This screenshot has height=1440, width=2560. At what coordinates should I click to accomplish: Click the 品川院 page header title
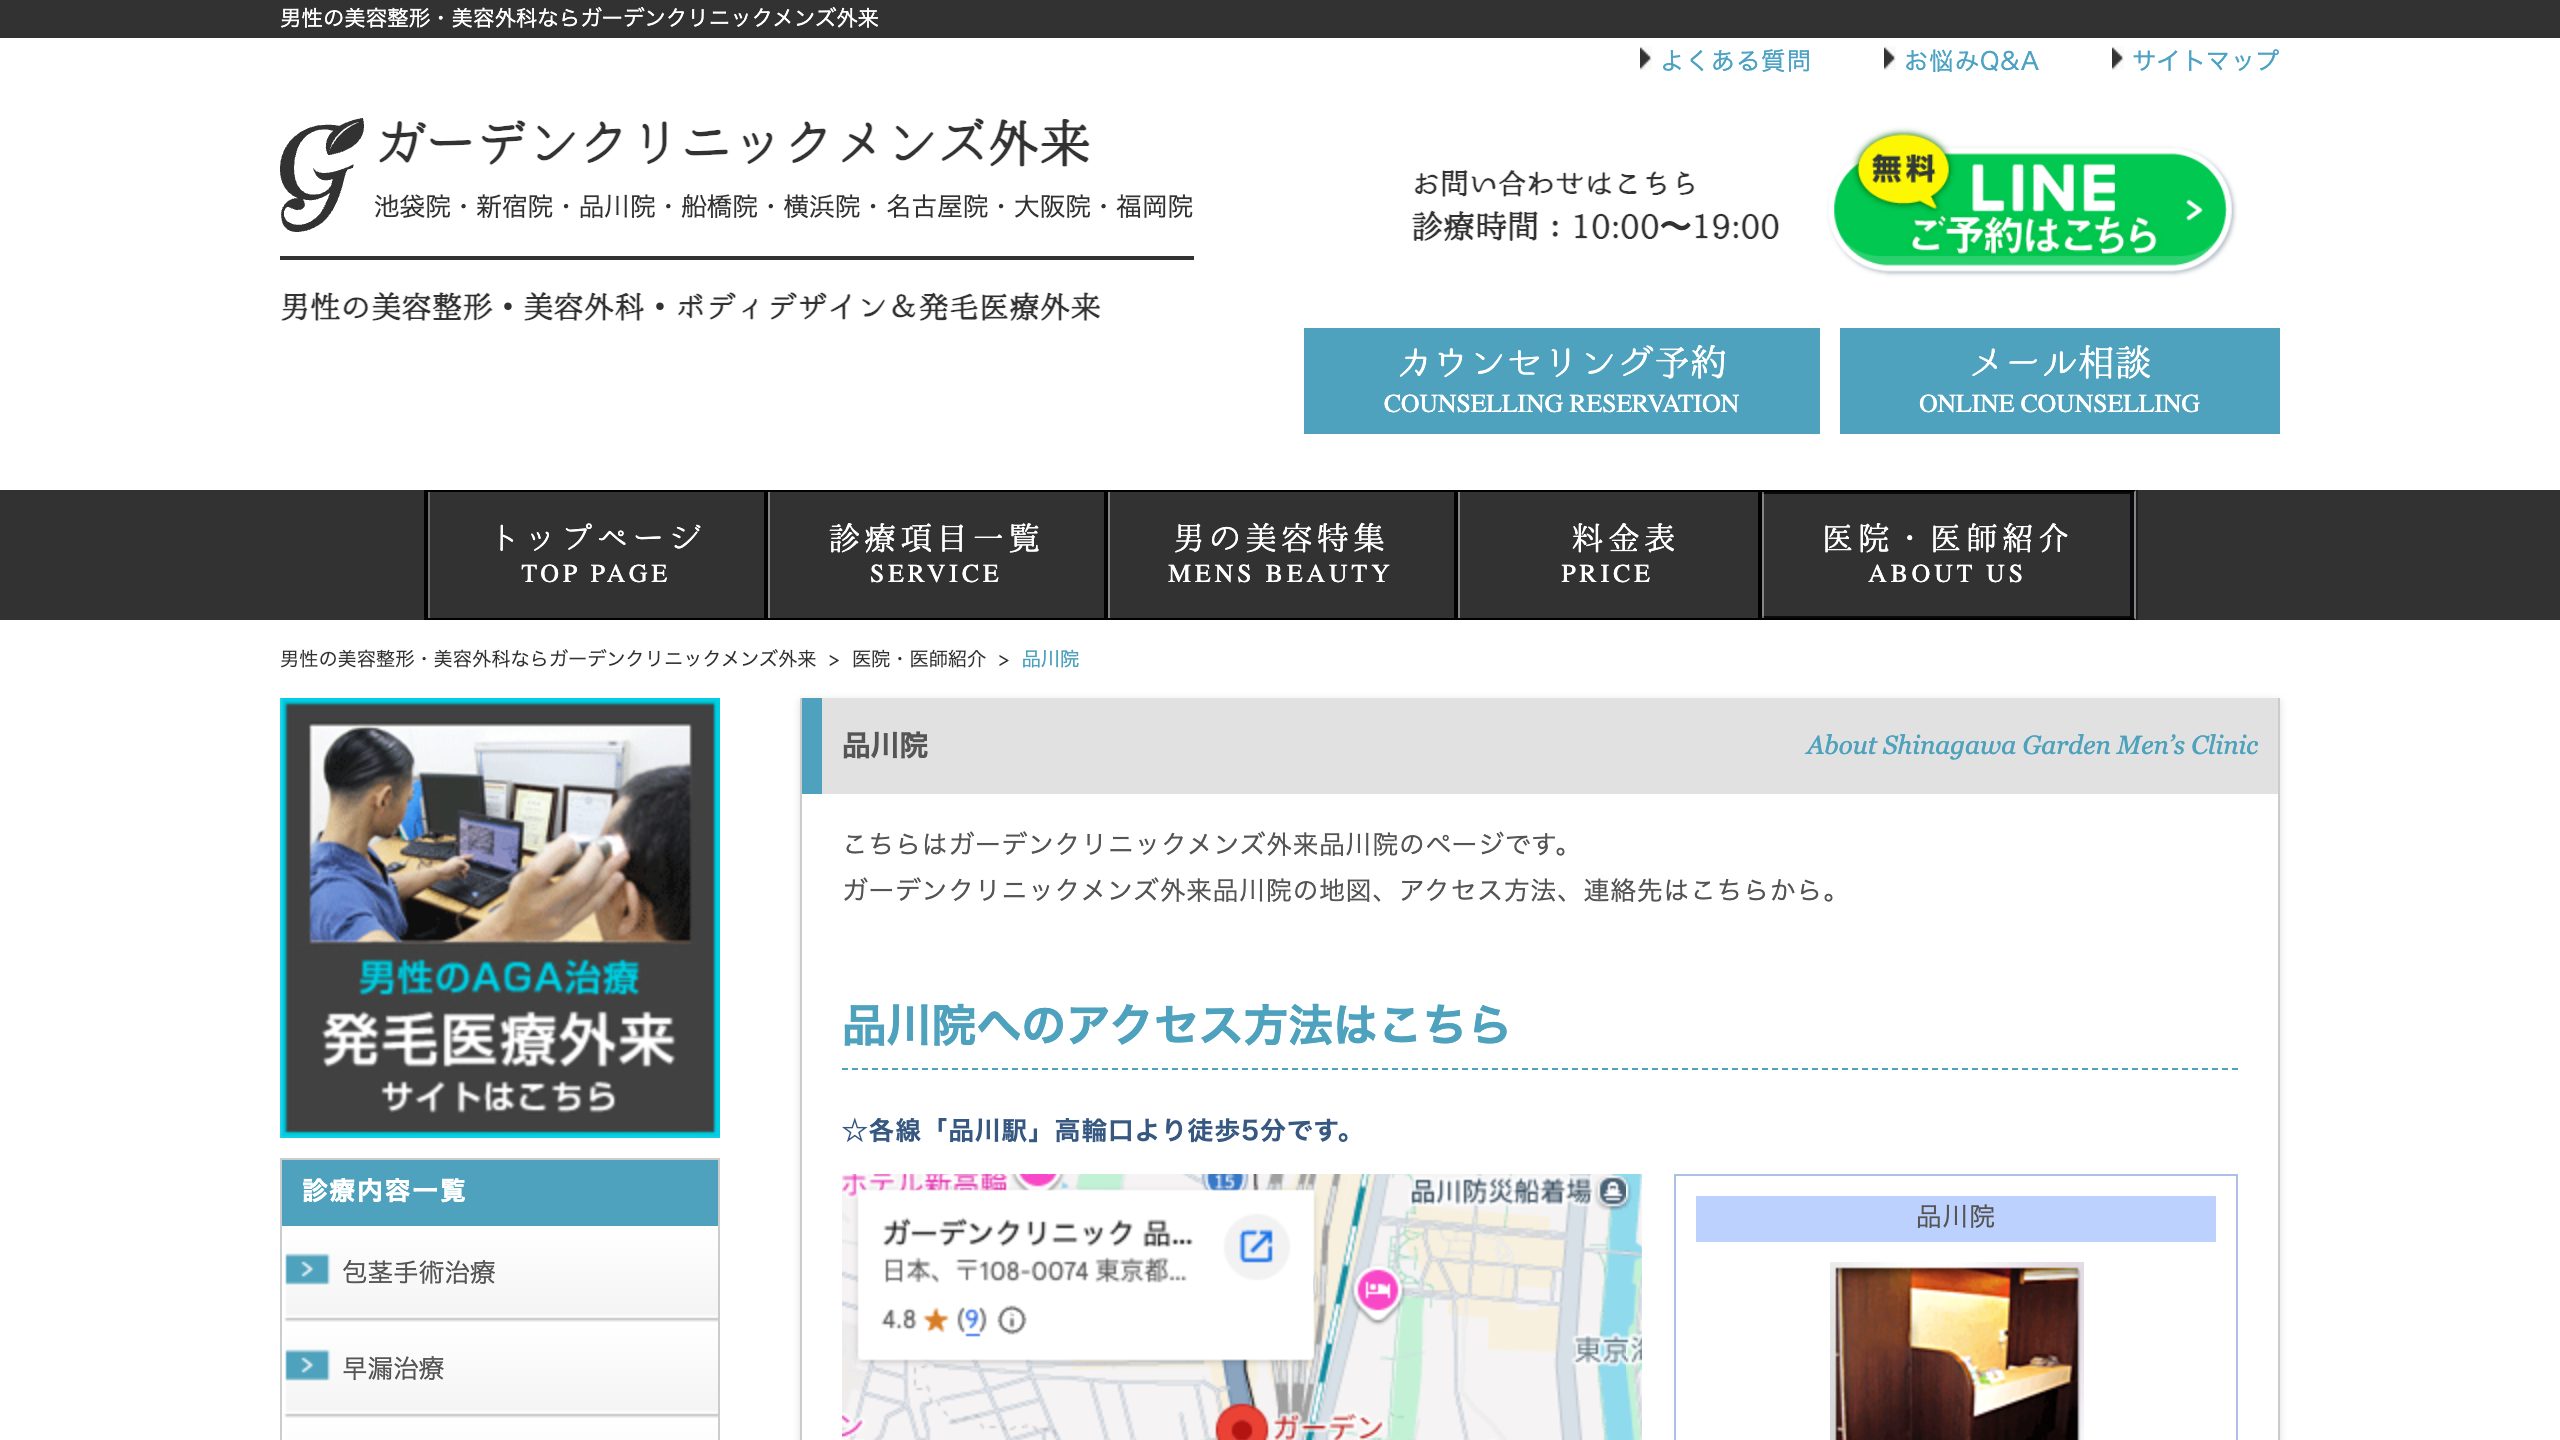pos(885,746)
